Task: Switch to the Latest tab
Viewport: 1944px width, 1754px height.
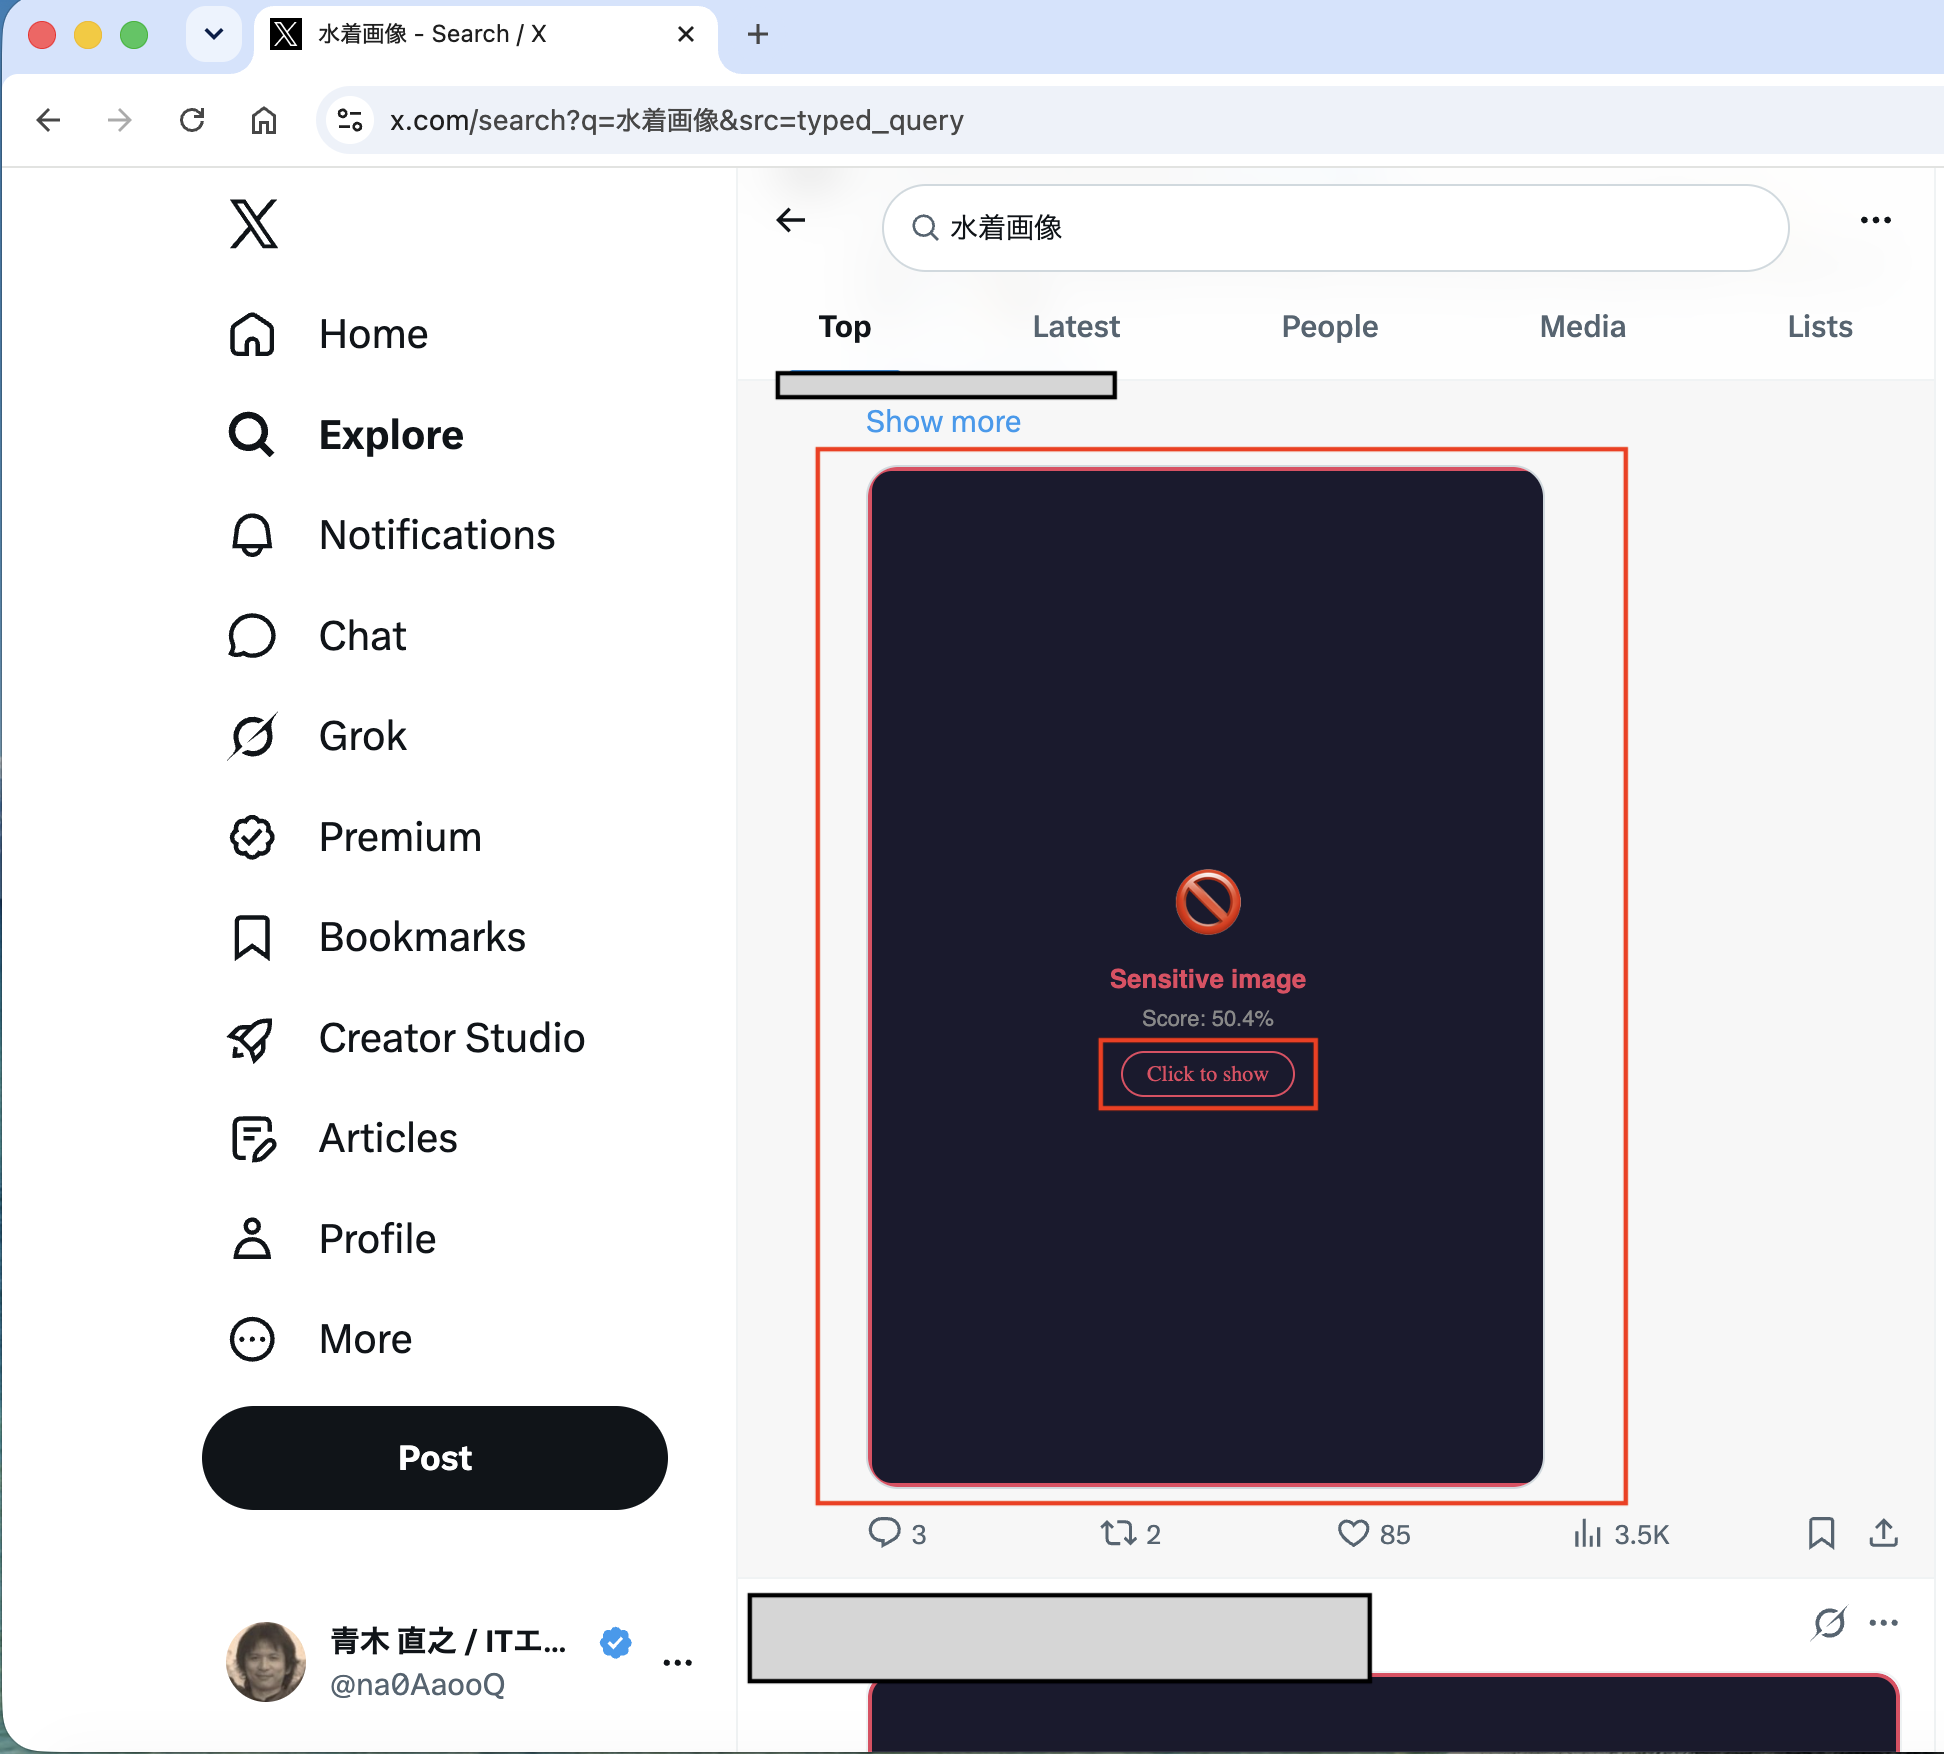Action: (1076, 327)
